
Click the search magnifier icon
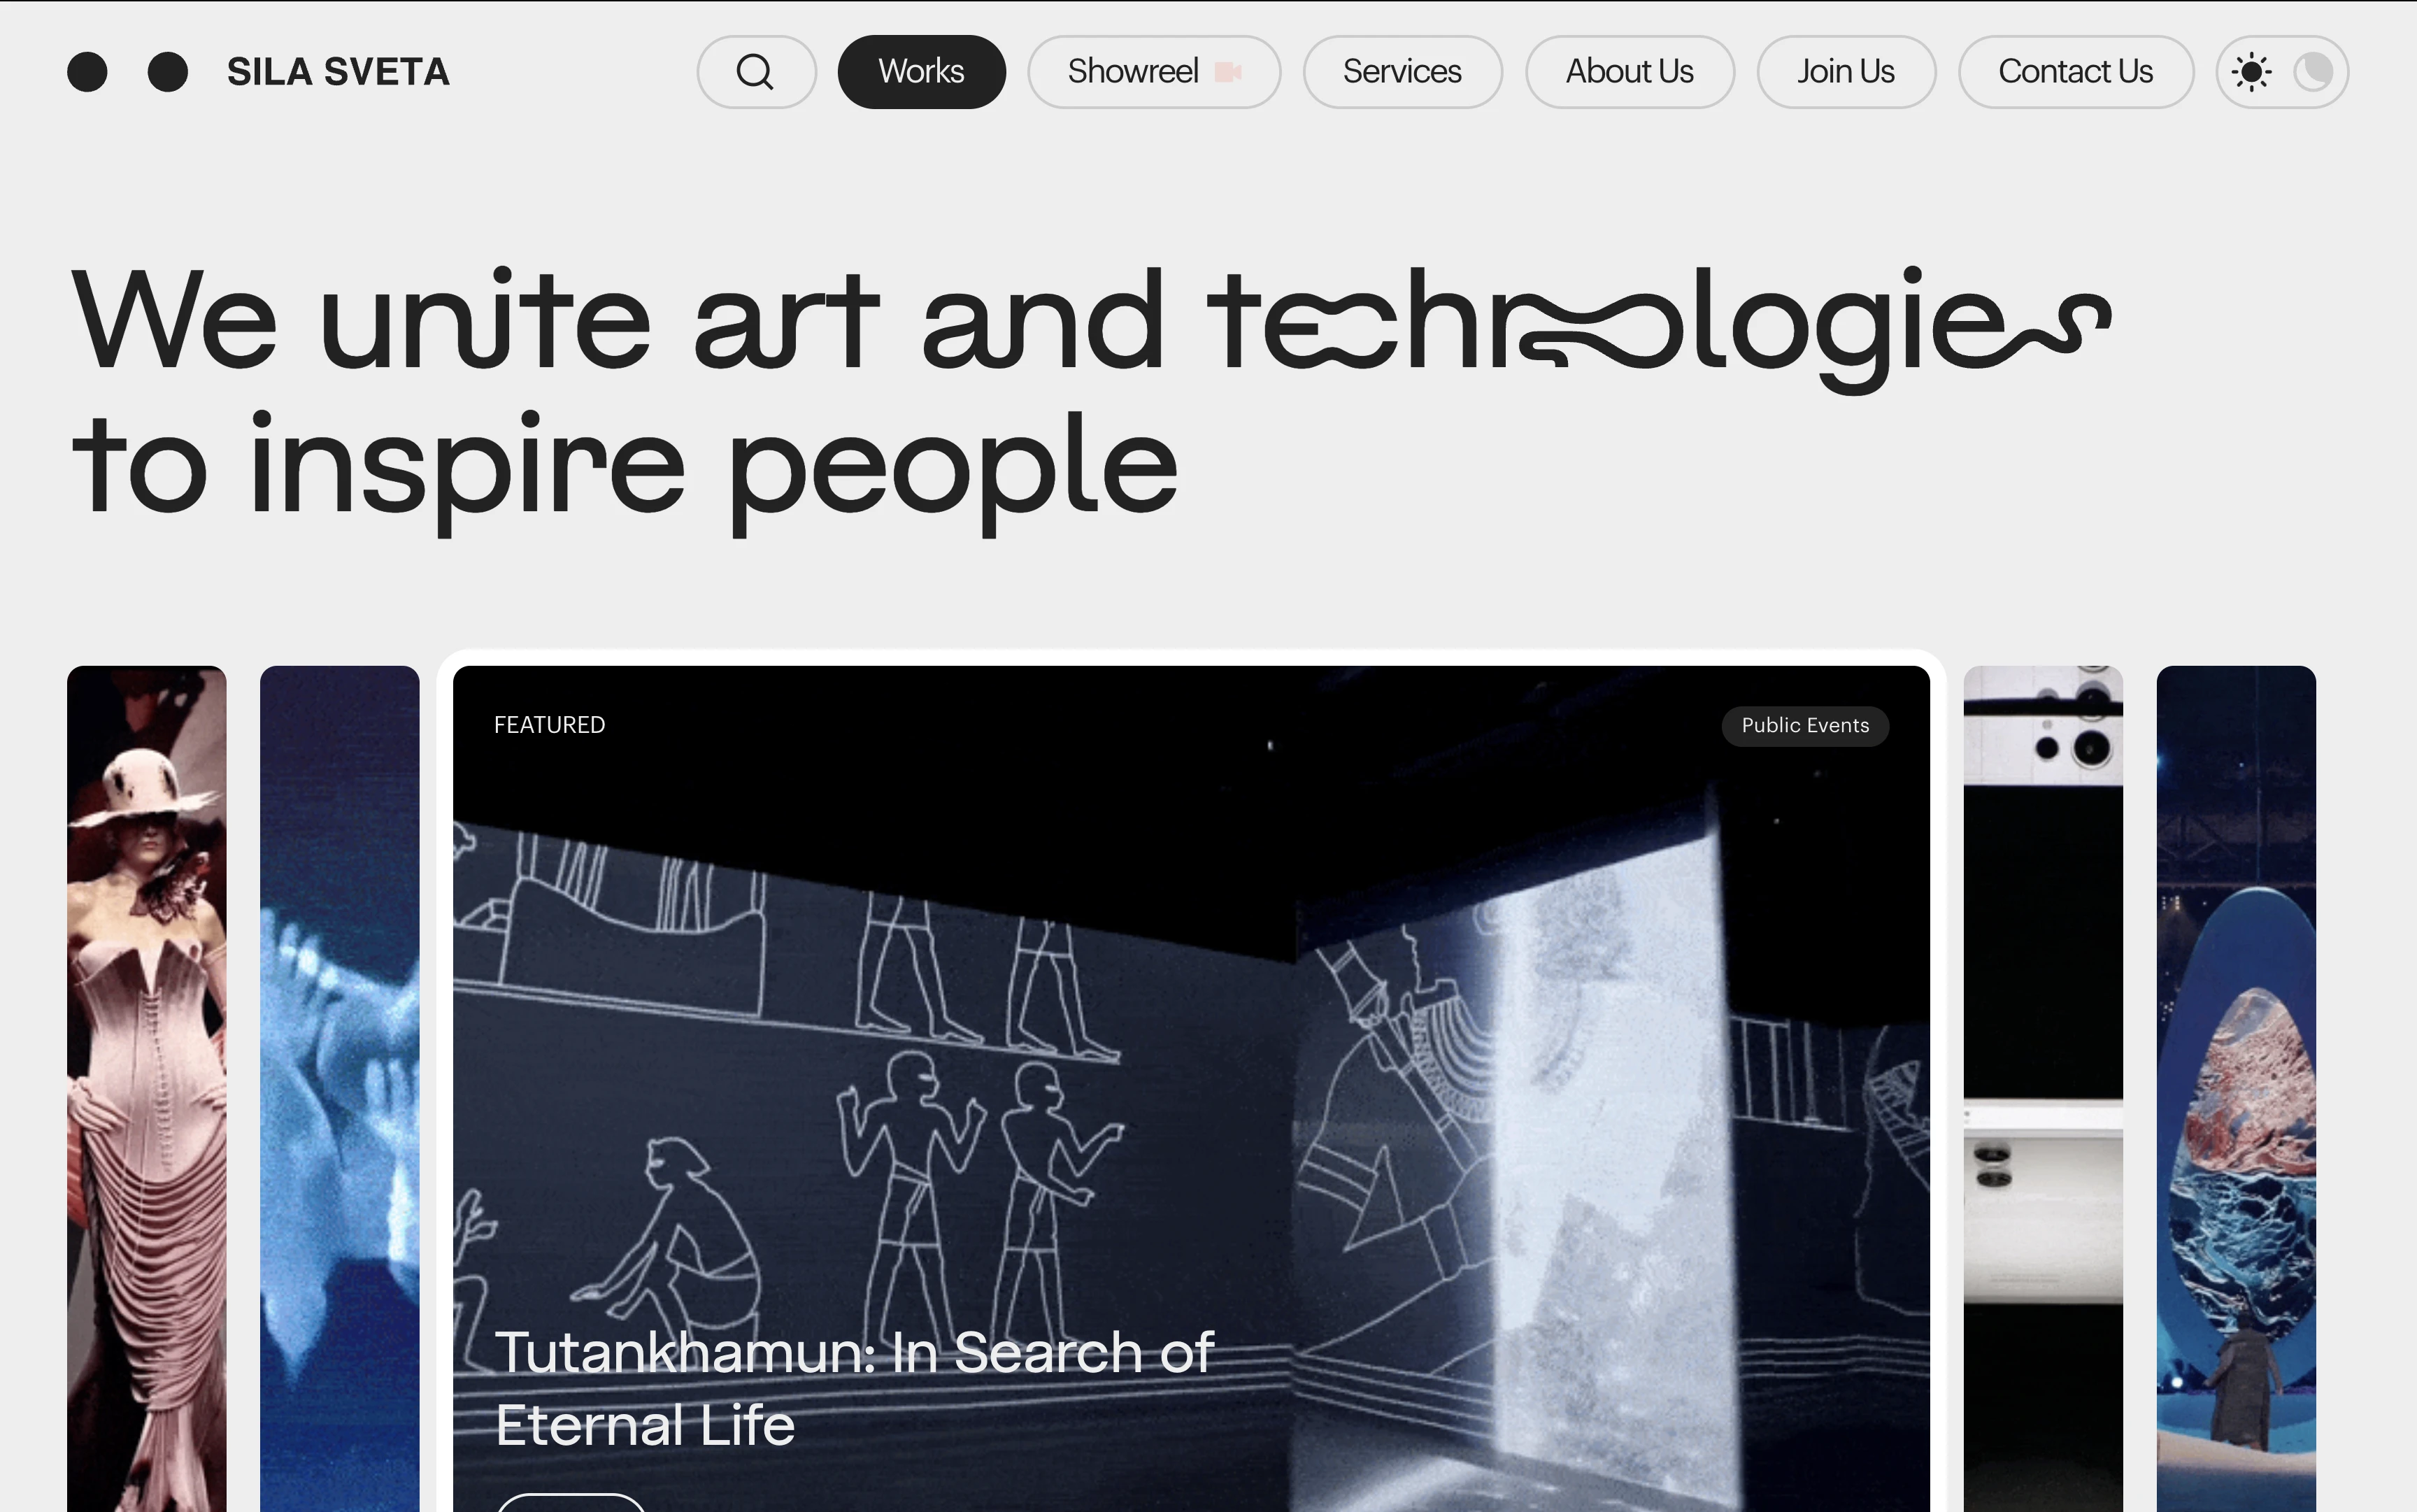pos(755,72)
